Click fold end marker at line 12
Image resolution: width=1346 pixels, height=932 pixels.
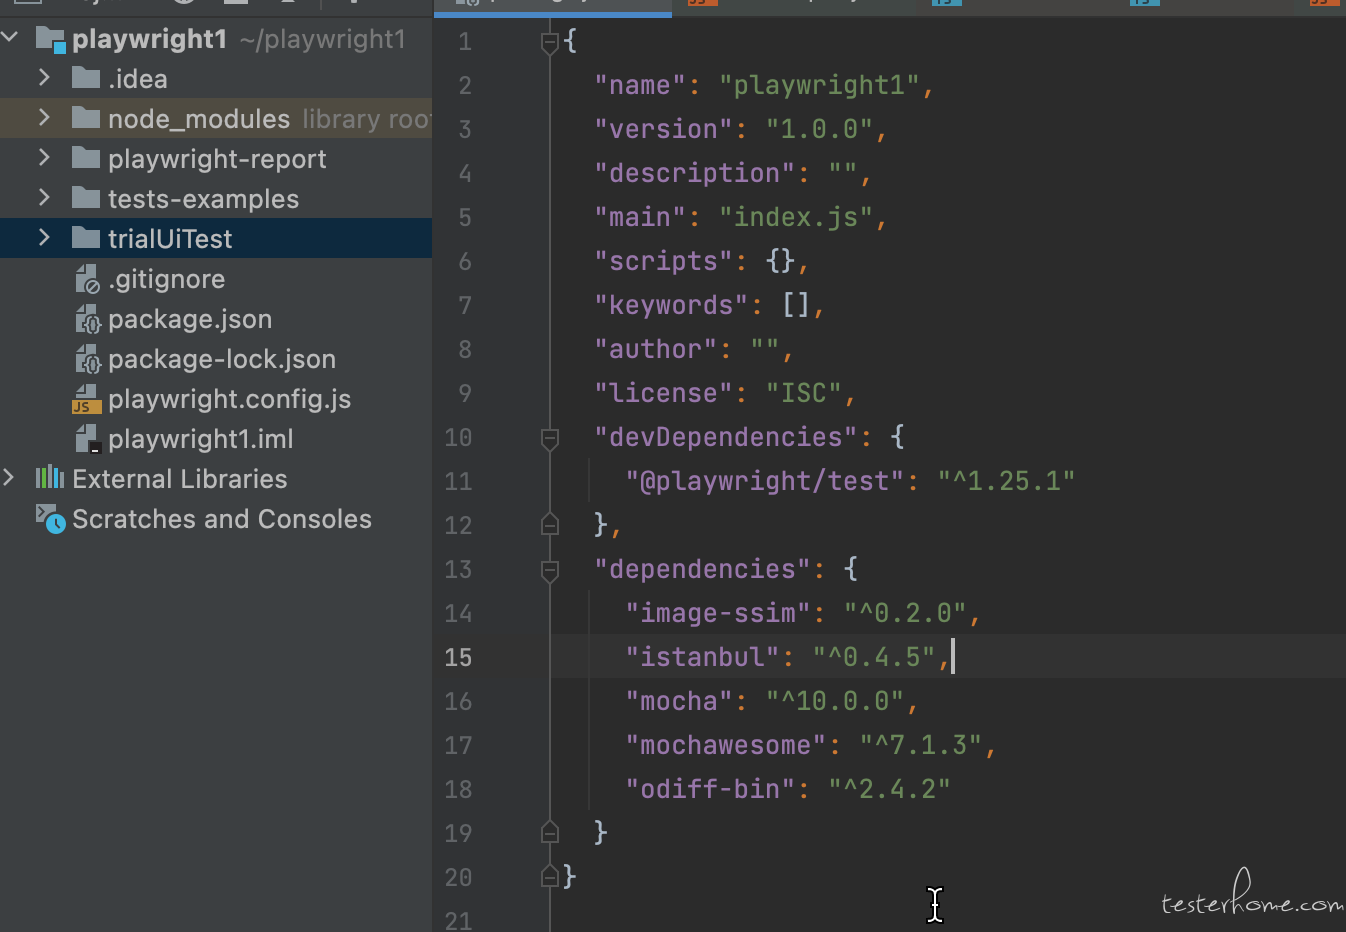tap(549, 524)
